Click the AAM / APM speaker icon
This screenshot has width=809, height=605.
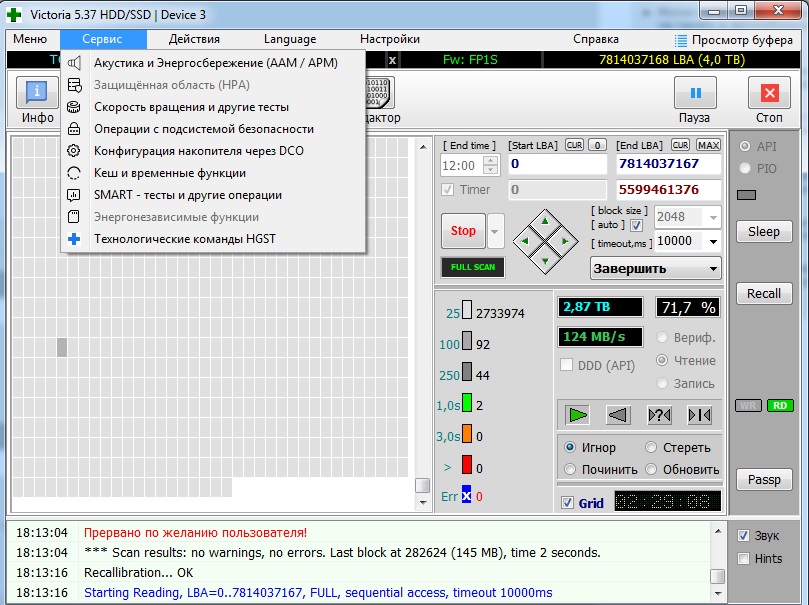(x=74, y=63)
